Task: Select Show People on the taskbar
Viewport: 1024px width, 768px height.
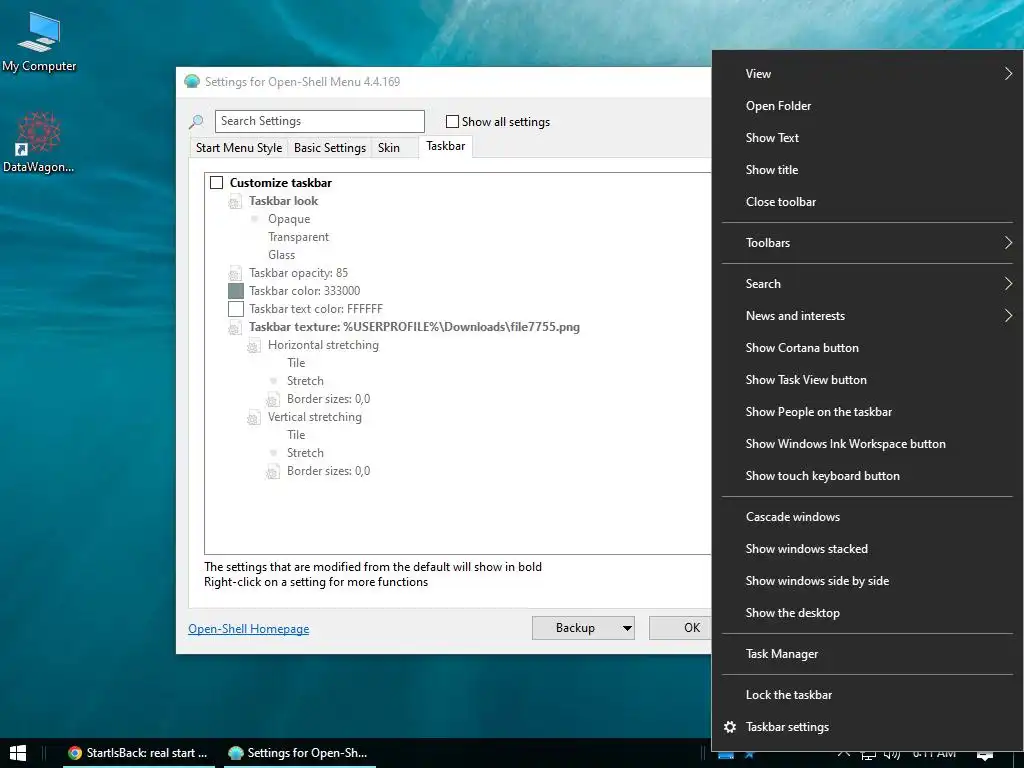Action: tap(868, 411)
